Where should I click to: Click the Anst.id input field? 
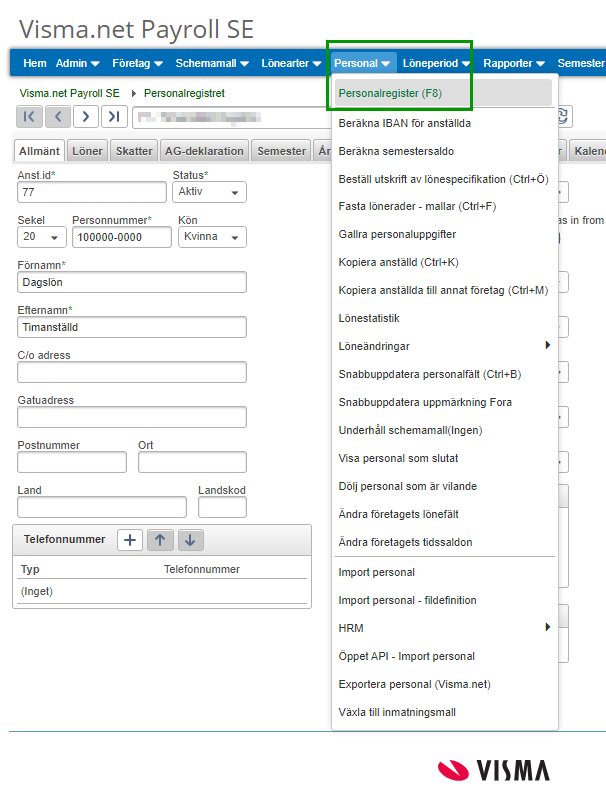tap(92, 192)
